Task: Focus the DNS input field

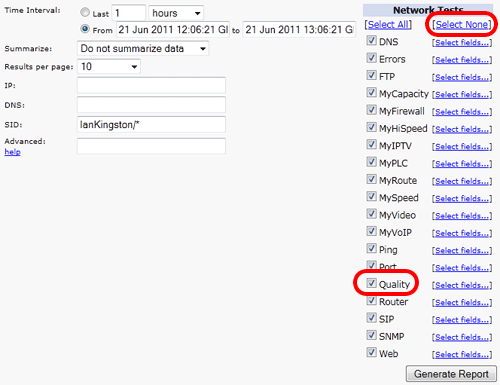Action: tap(151, 105)
